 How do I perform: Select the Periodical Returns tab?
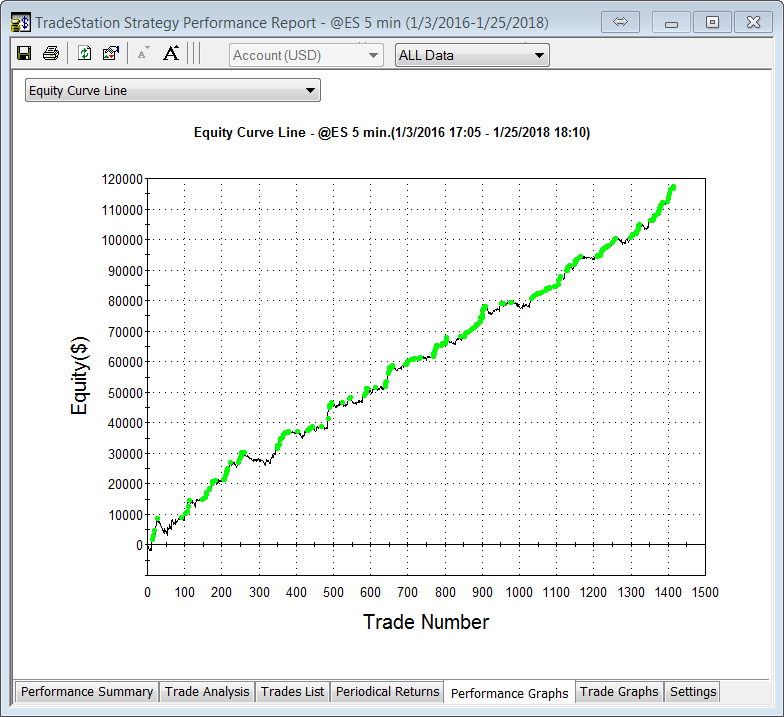pos(387,691)
